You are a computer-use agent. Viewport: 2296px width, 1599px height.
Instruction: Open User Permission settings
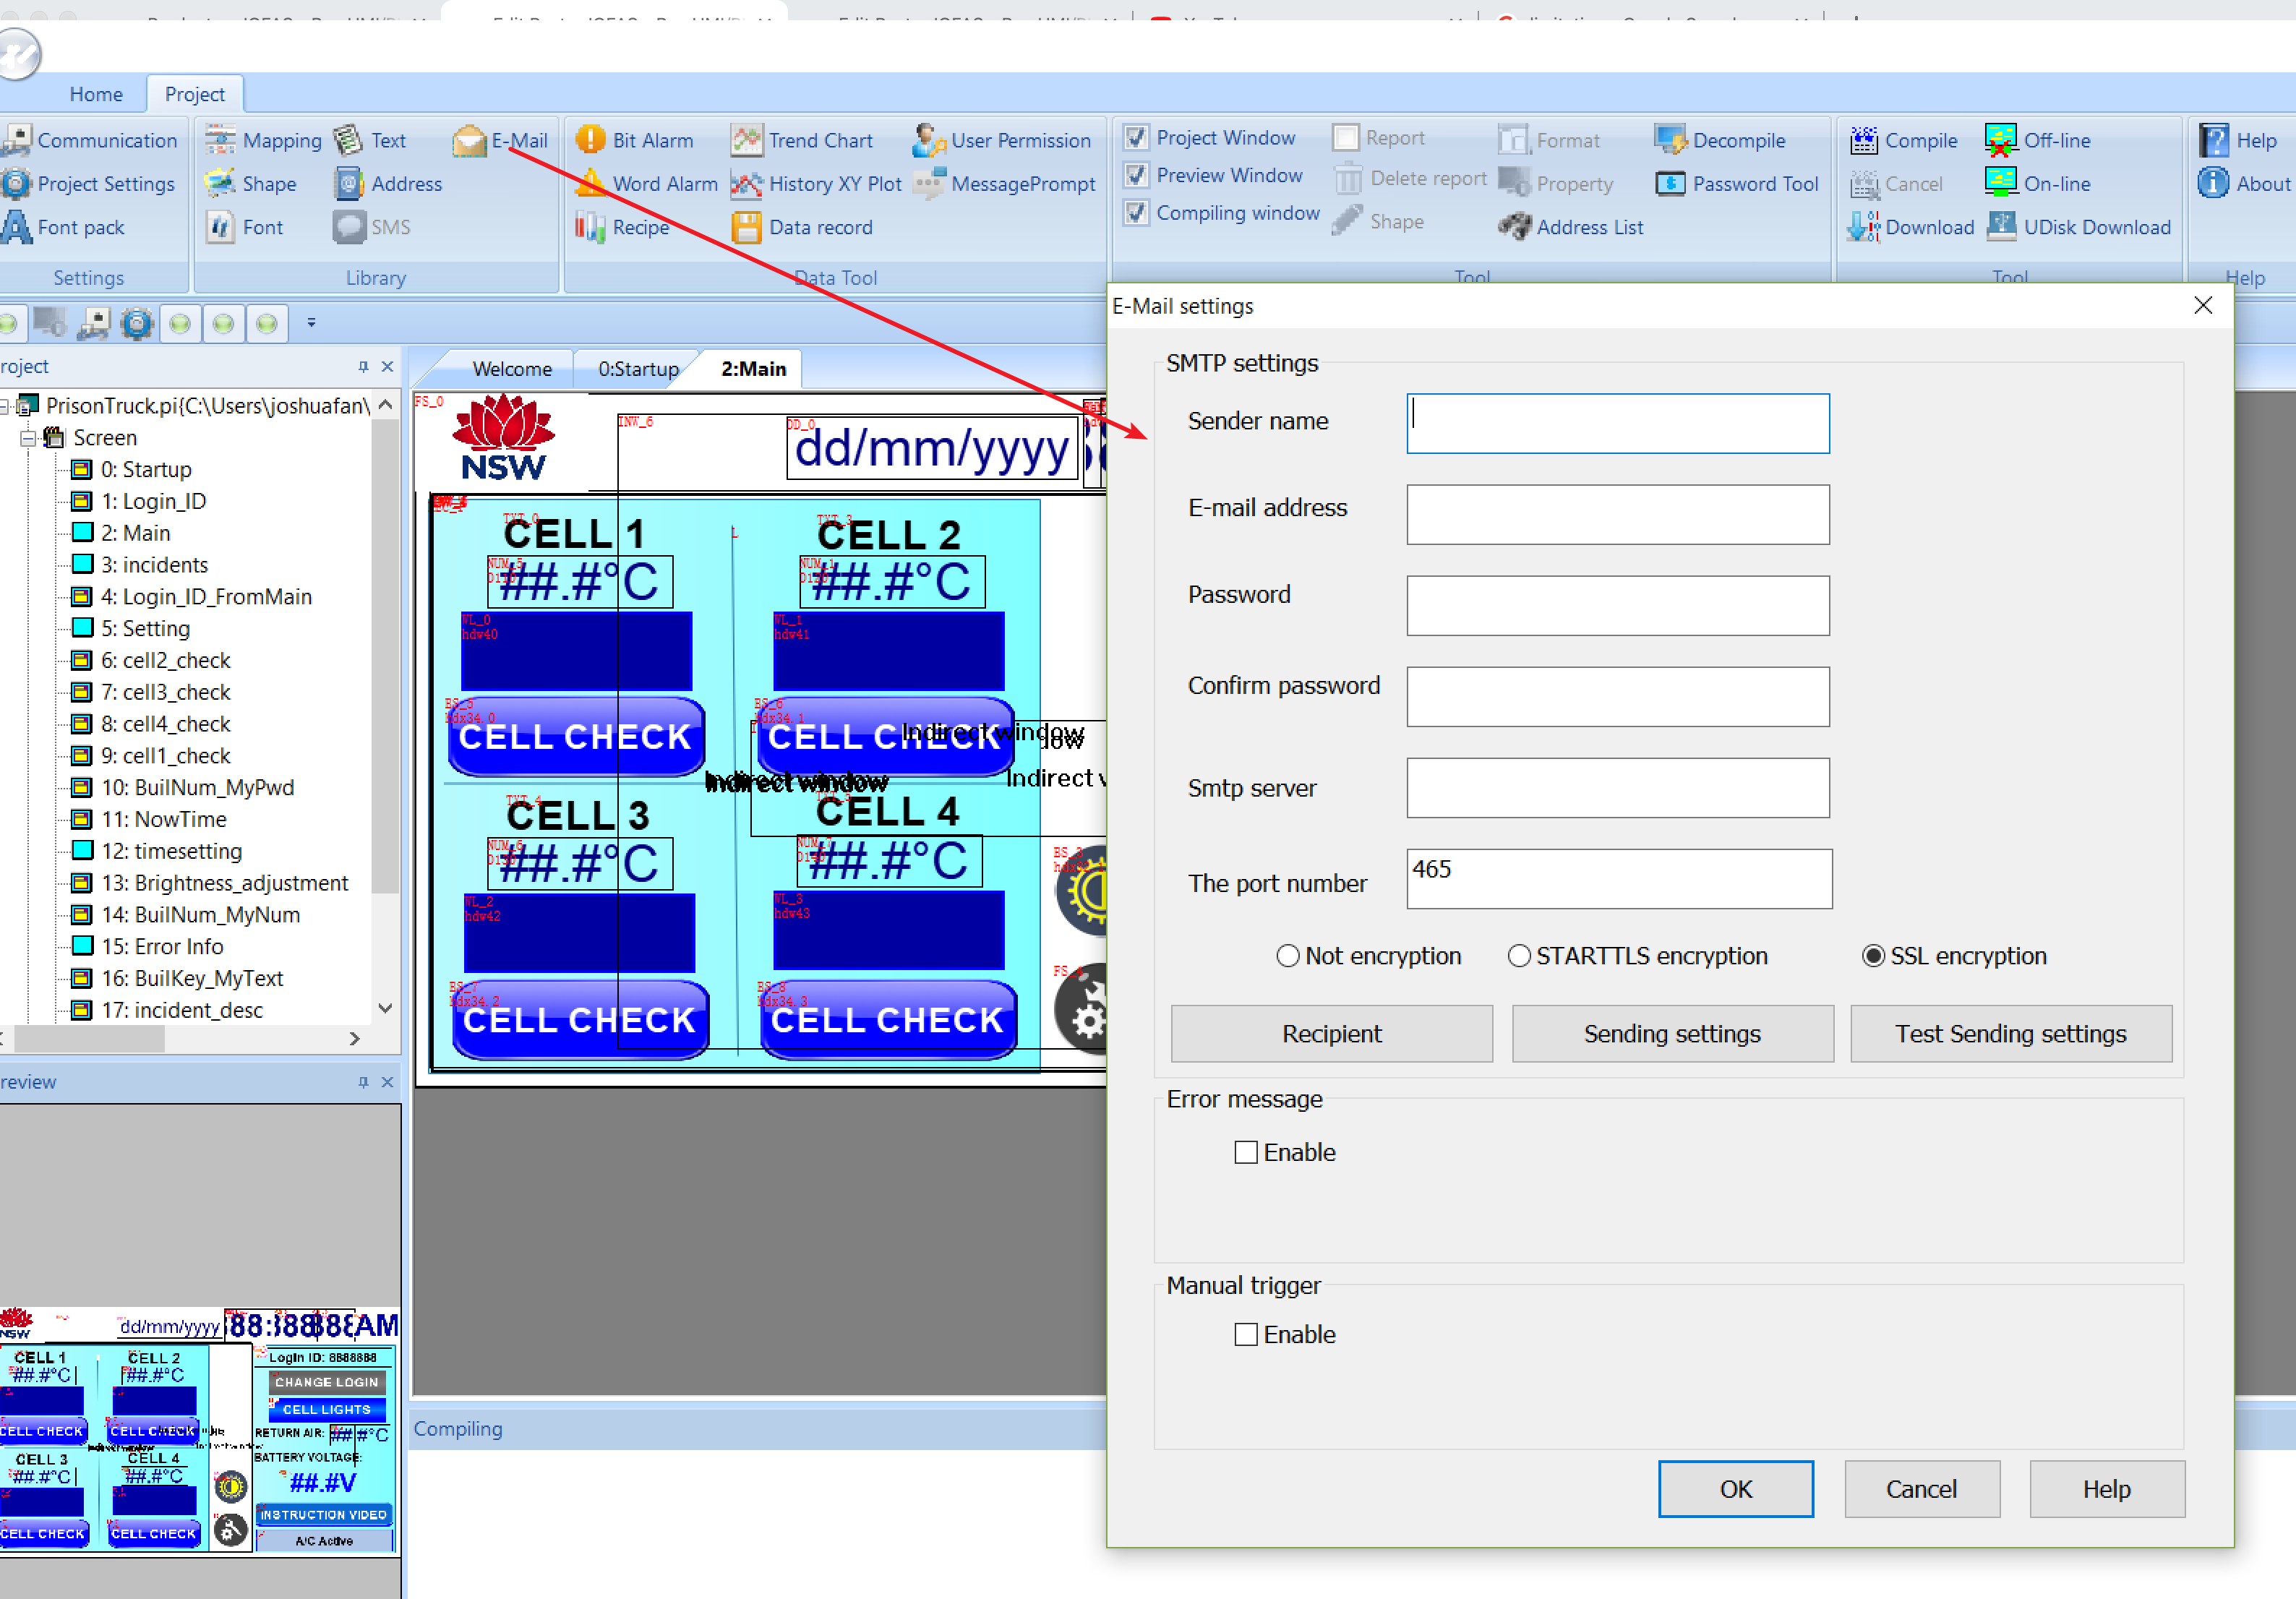click(x=1001, y=140)
